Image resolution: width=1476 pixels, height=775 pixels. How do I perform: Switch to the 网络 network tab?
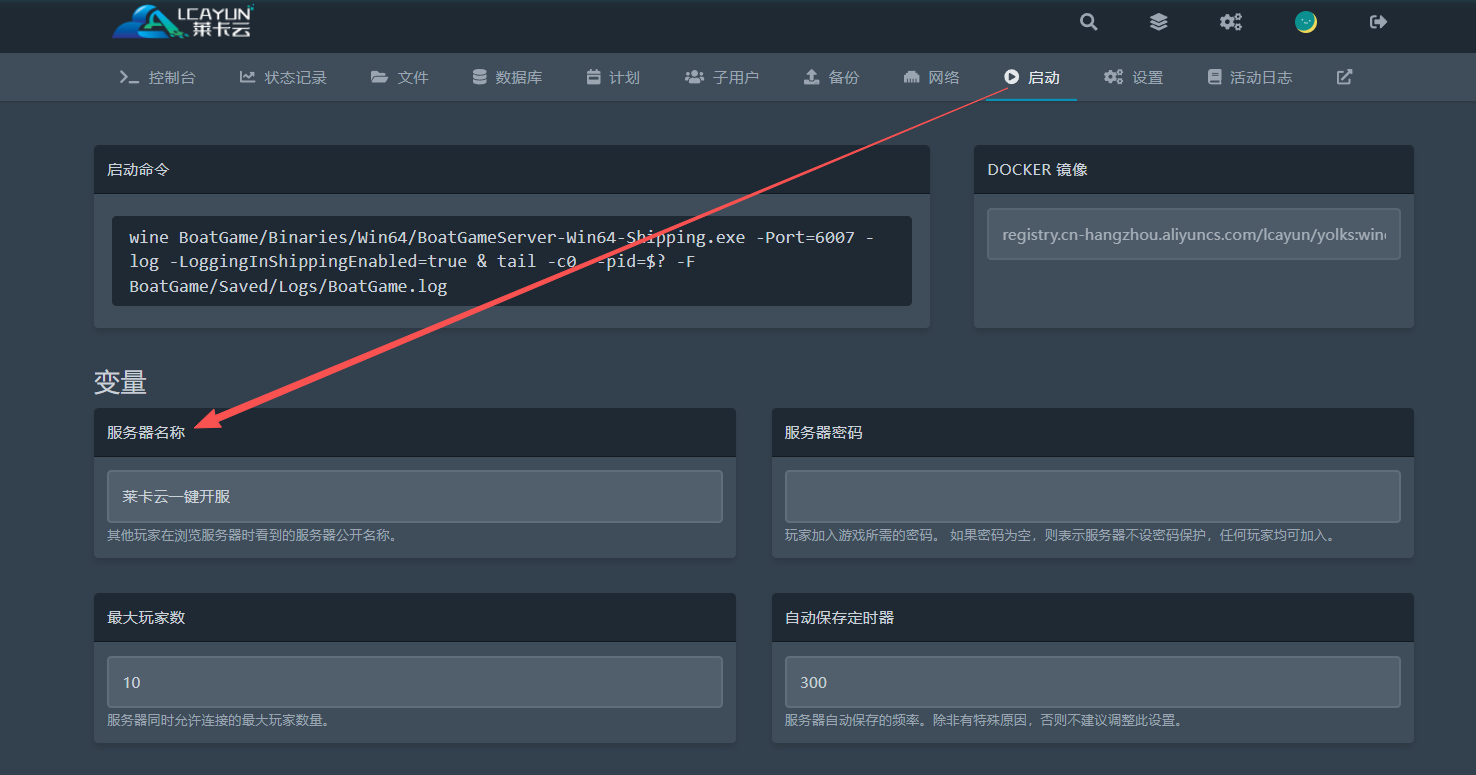[x=931, y=77]
